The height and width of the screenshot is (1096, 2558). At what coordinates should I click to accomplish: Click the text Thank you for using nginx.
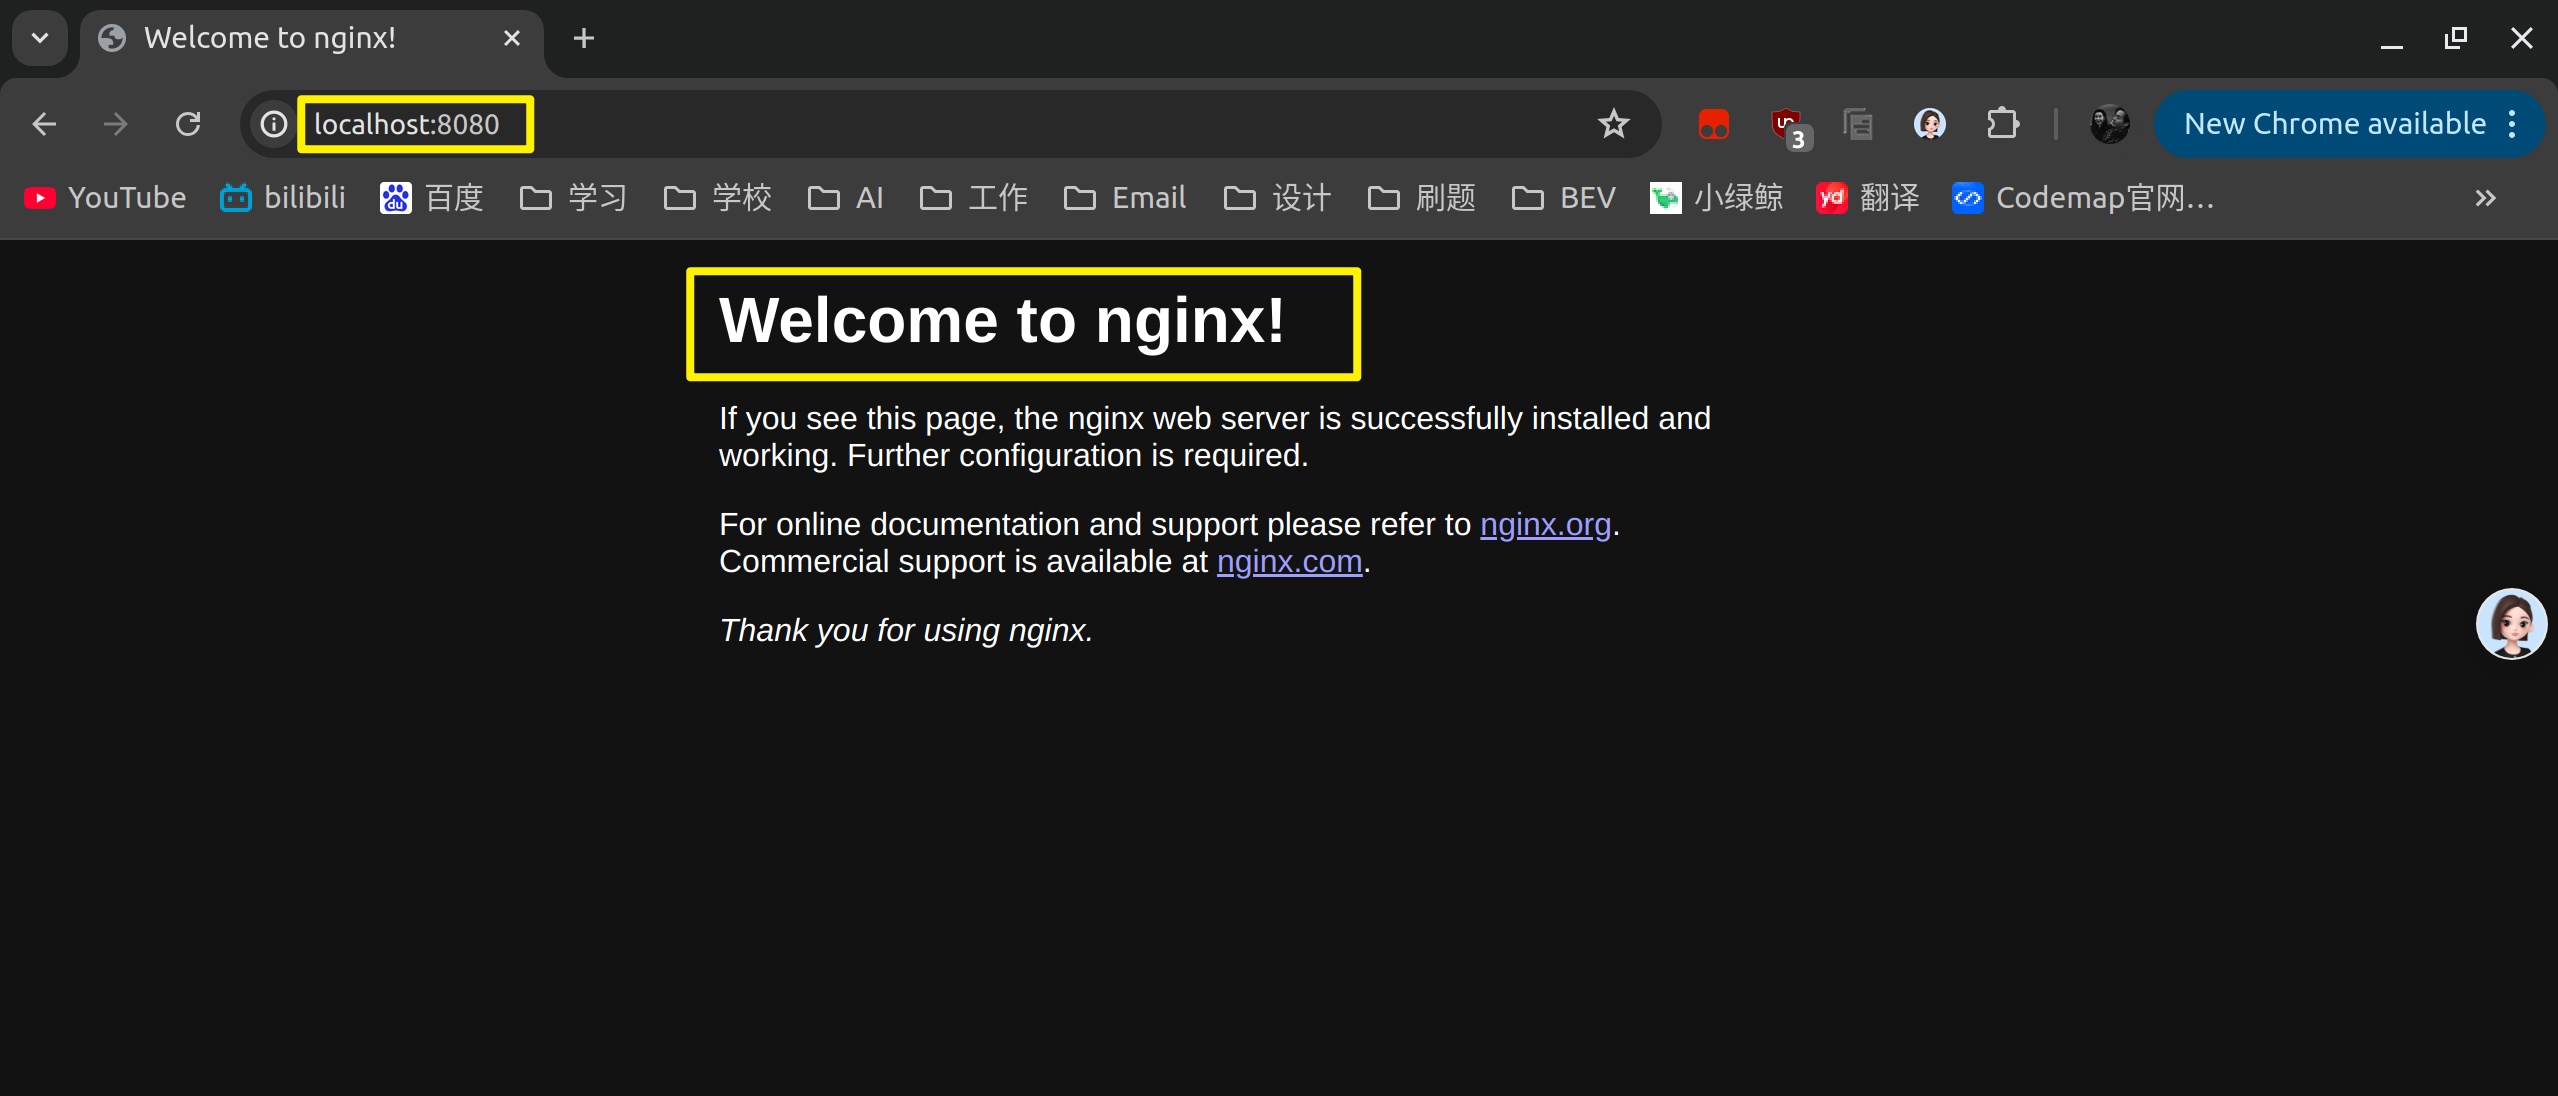tap(906, 631)
